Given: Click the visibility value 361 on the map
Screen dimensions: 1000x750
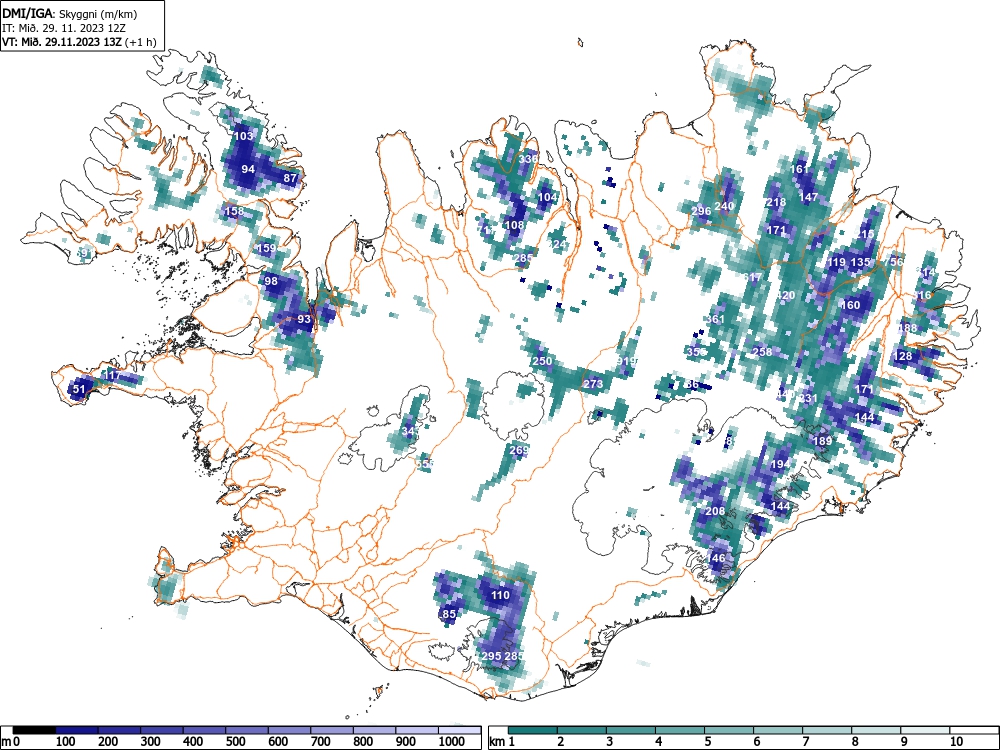Looking at the screenshot, I should pyautogui.click(x=715, y=320).
